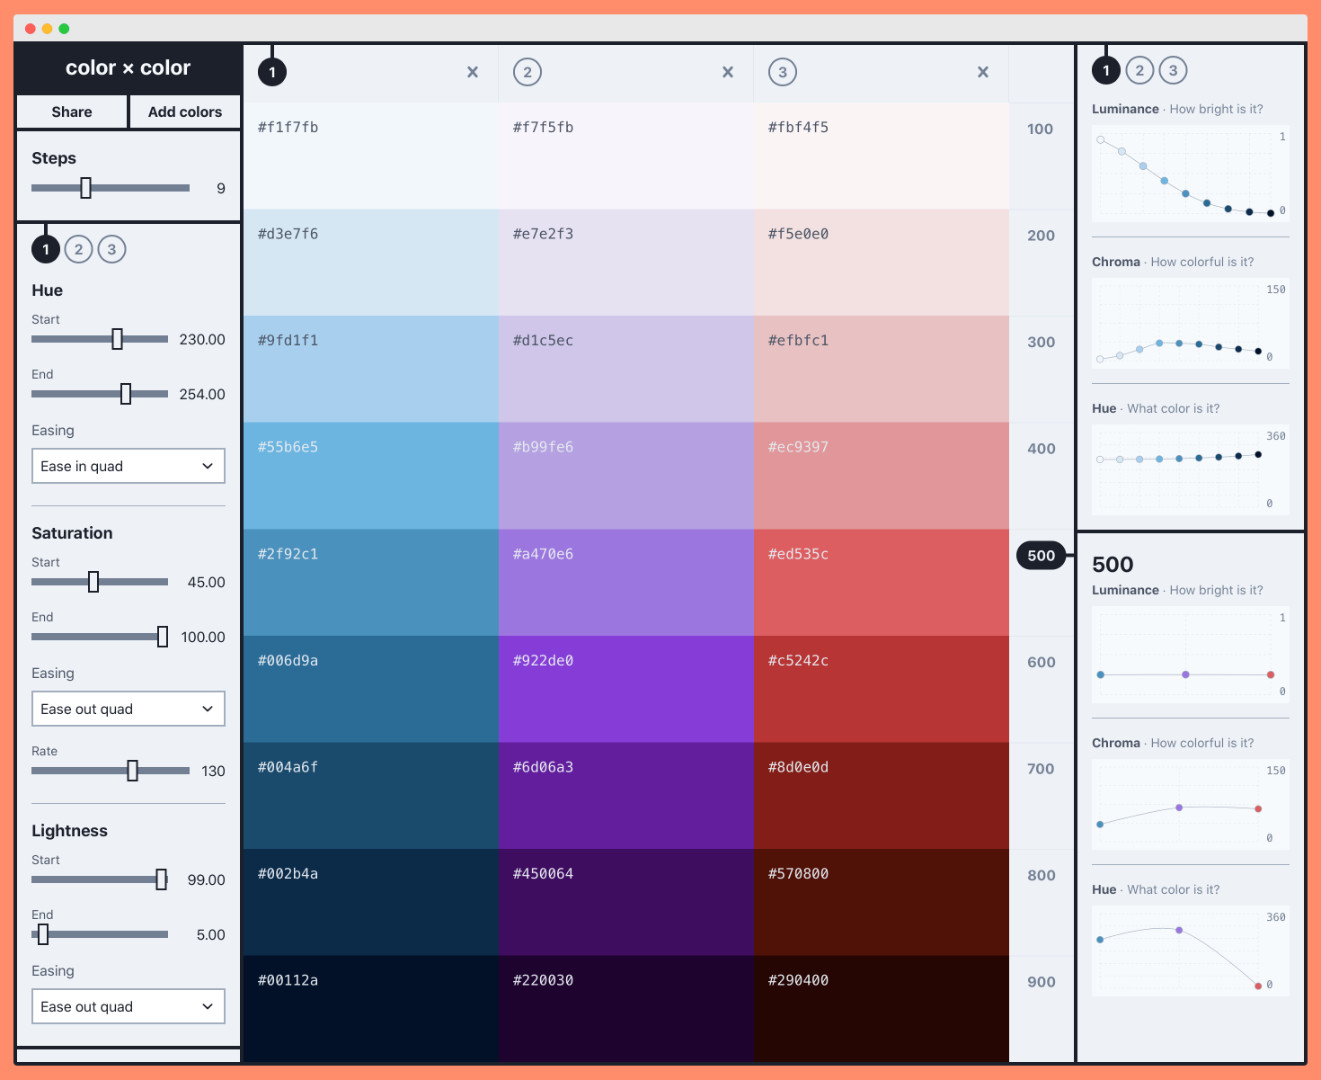1321x1080 pixels.
Task: Open palette 2 in the analysis panel
Action: pyautogui.click(x=1139, y=70)
